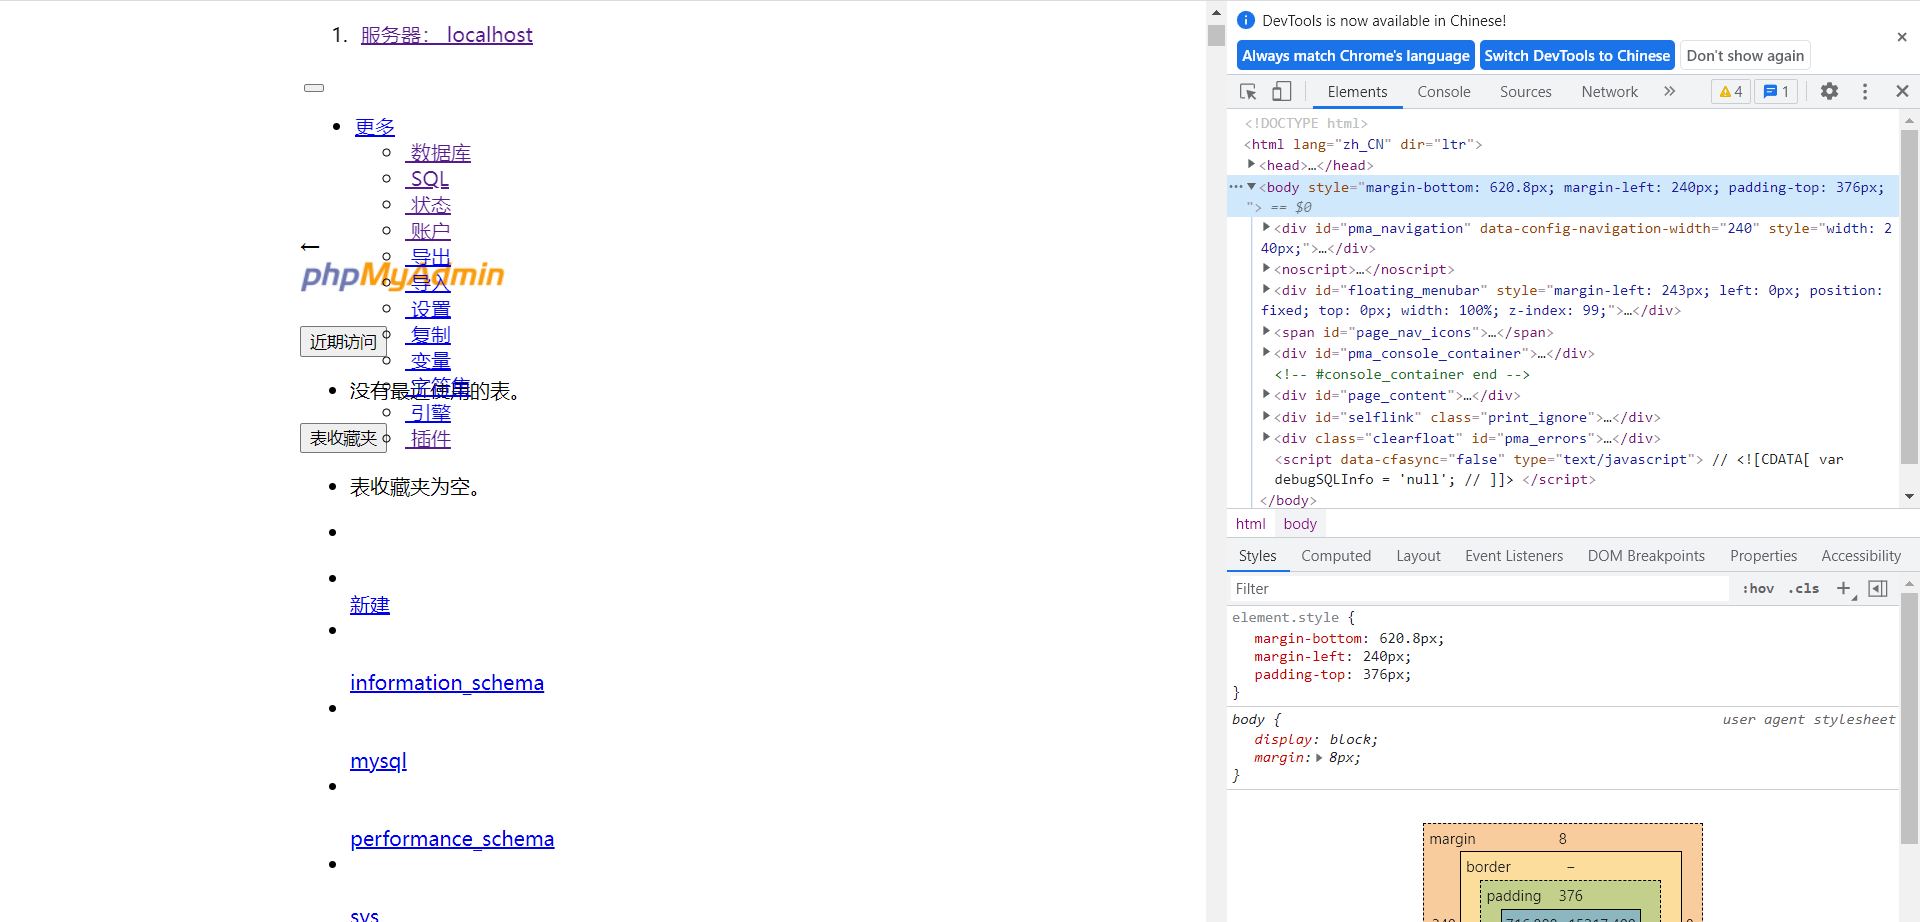Expand the pma_navigation div node
1920x922 pixels.
[1266, 227]
